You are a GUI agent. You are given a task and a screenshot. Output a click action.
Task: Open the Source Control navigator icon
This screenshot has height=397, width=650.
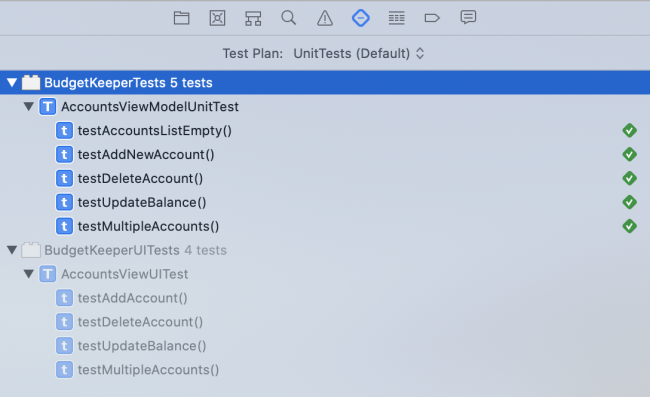click(217, 18)
